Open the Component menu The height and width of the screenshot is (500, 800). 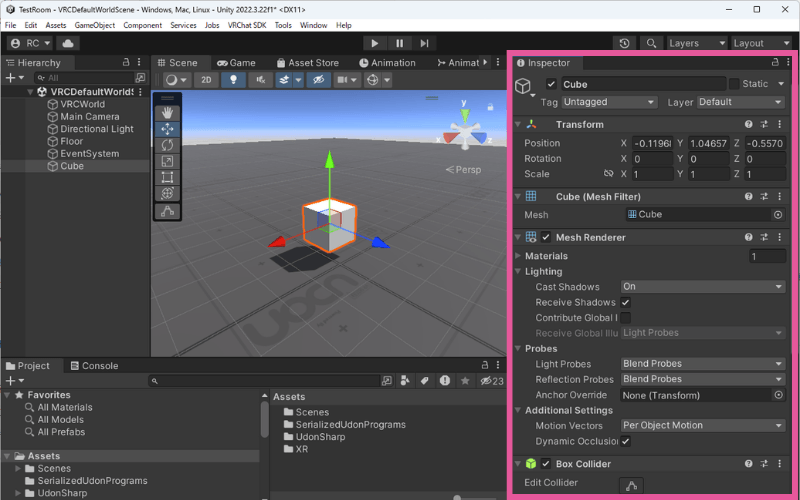(142, 25)
